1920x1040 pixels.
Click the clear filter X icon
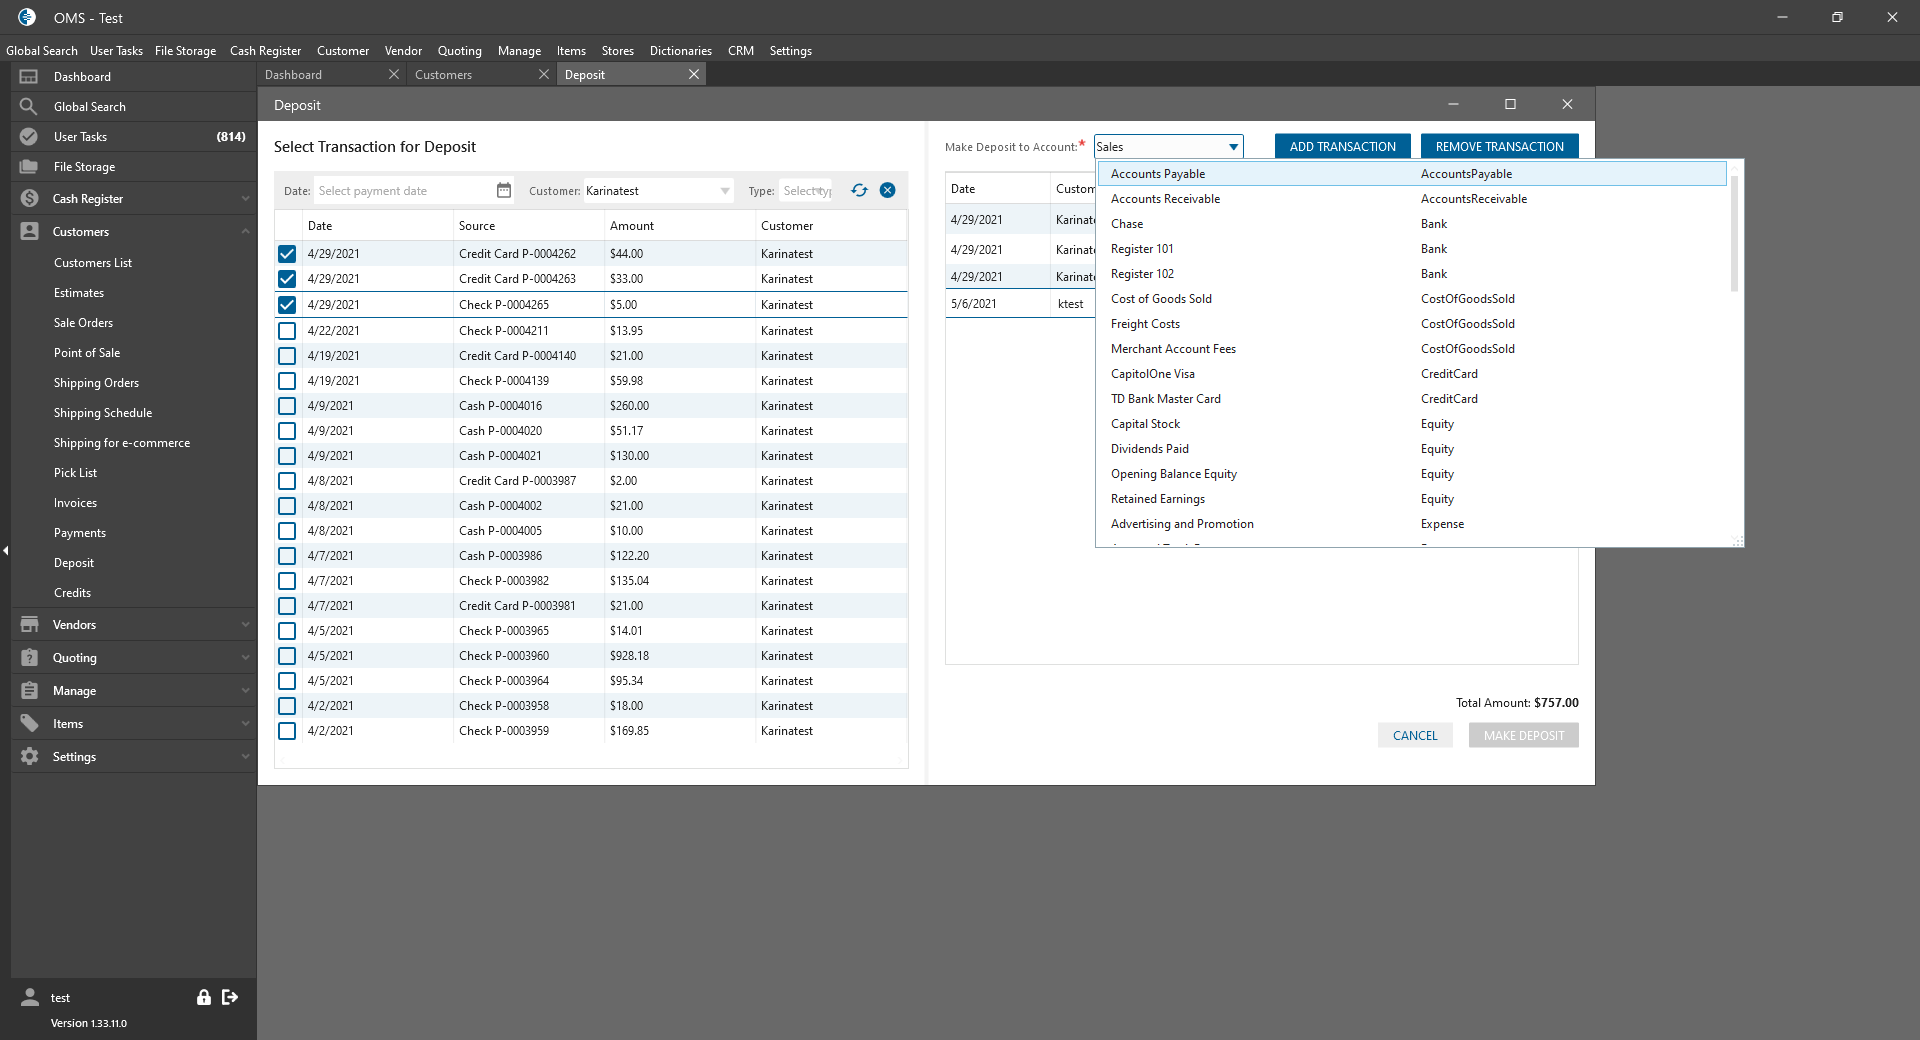point(887,190)
